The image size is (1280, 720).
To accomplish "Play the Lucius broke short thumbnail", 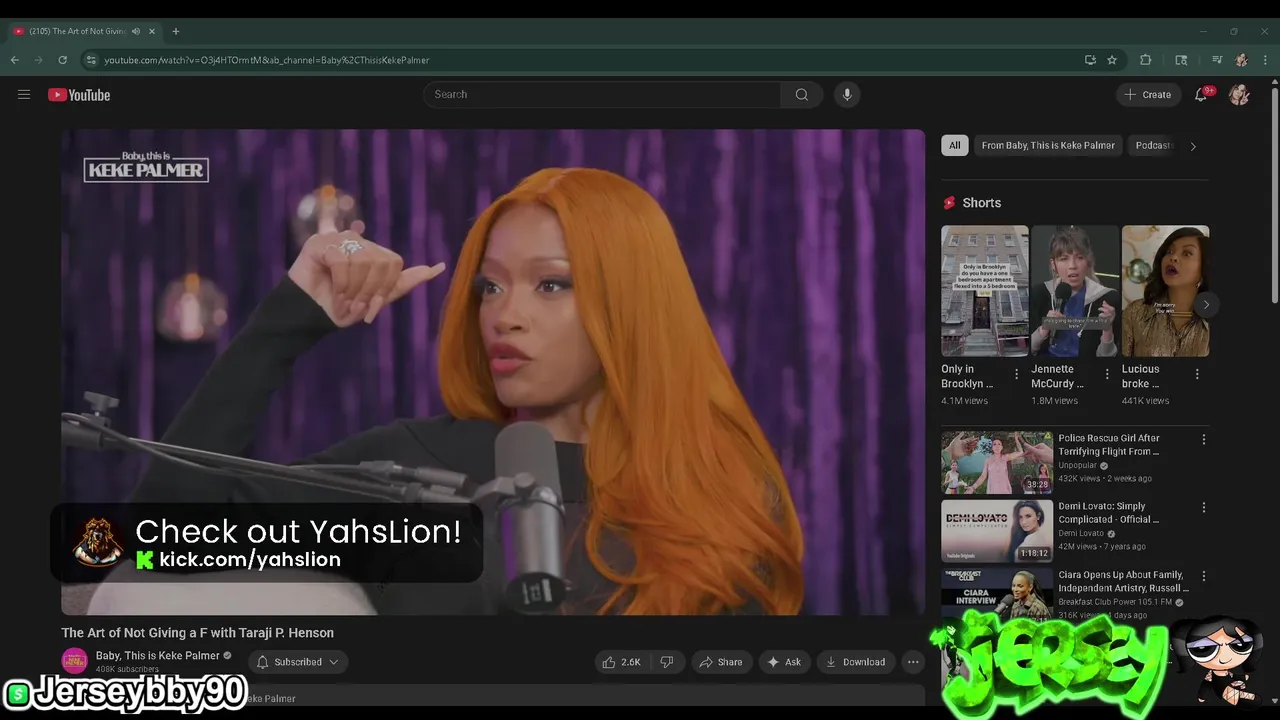I will (1165, 291).
